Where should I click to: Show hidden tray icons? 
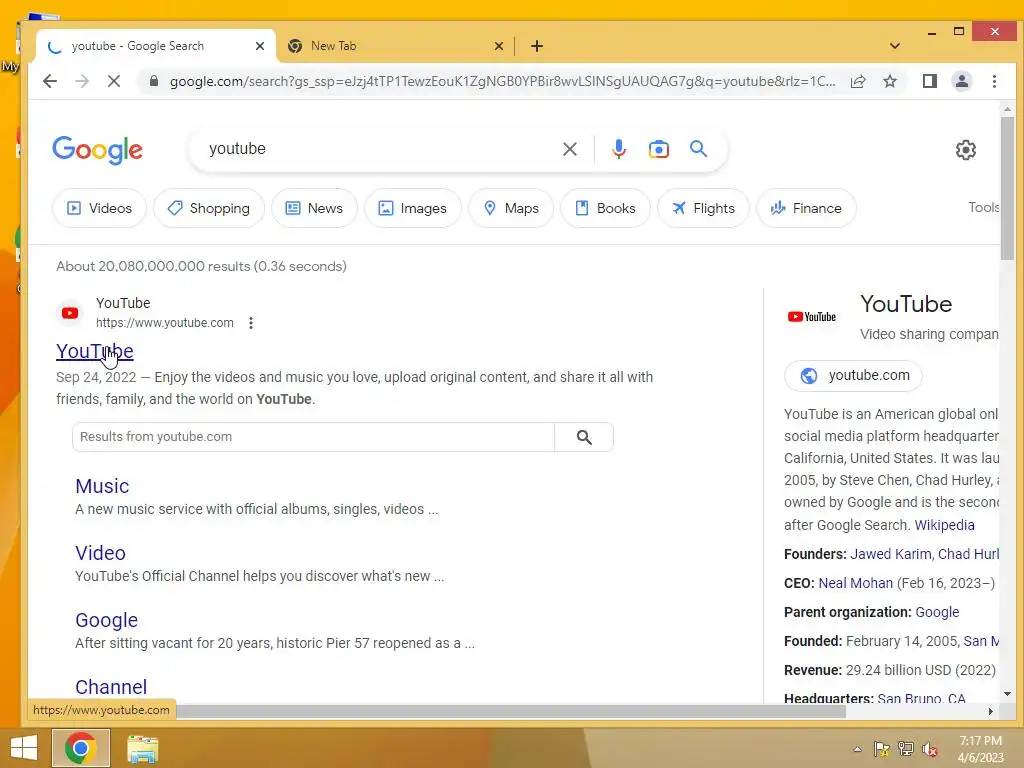coord(857,749)
